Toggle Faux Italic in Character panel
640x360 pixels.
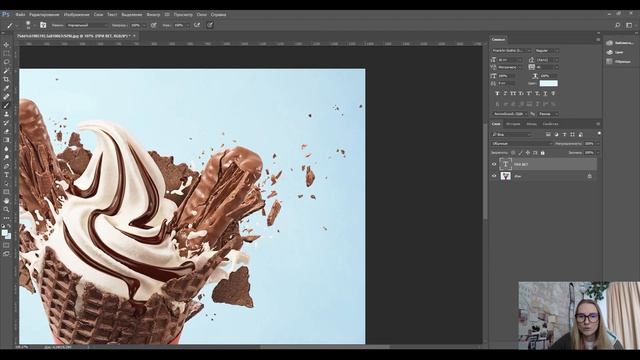point(505,93)
